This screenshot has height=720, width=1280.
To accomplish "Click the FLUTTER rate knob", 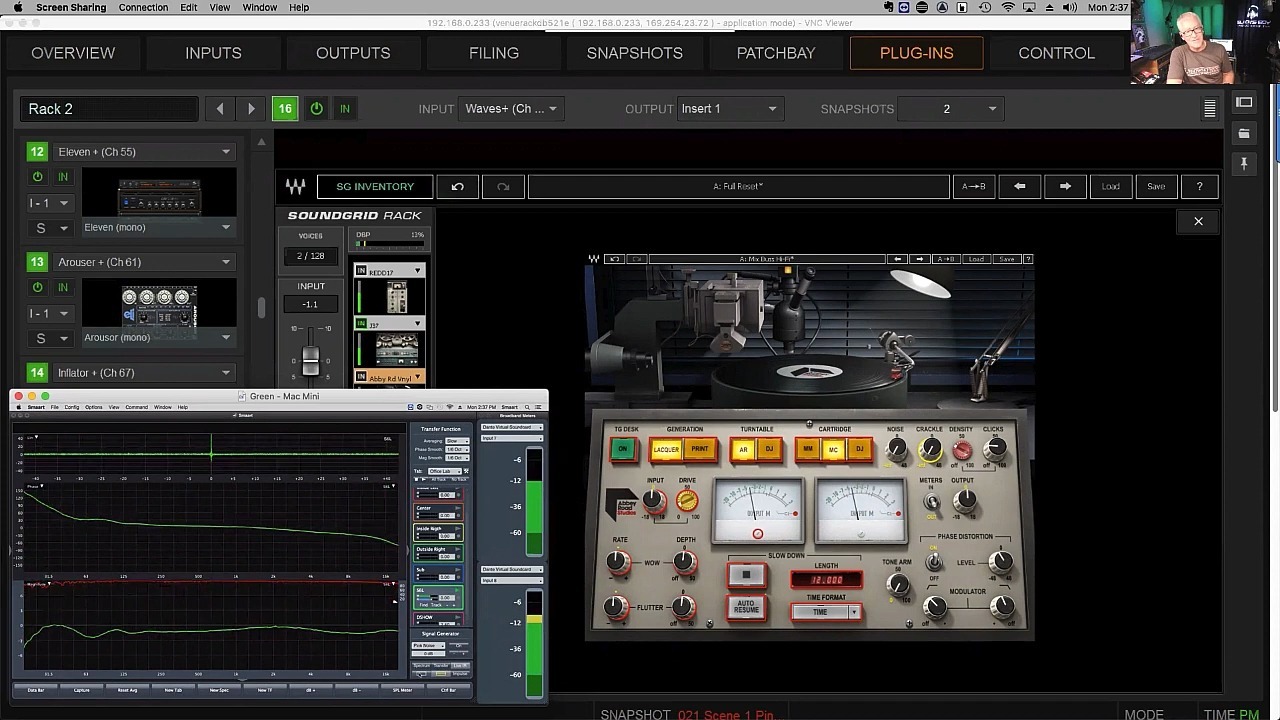I will (x=616, y=606).
